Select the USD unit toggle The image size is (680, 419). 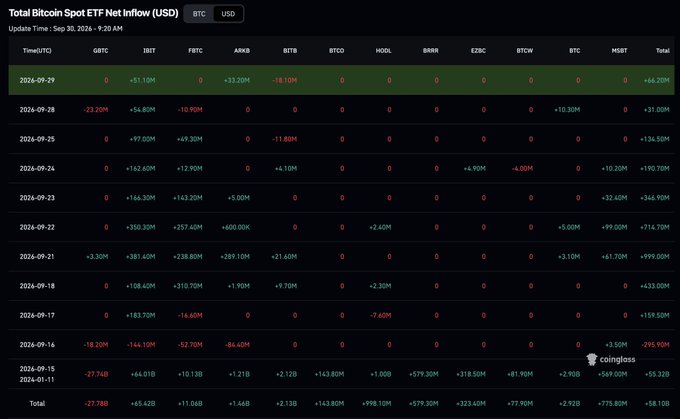click(x=228, y=14)
